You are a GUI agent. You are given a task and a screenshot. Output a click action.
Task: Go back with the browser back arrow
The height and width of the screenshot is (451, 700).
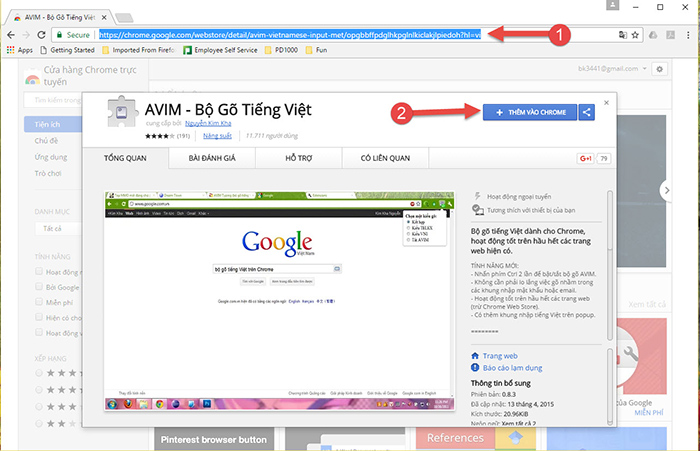[11, 35]
